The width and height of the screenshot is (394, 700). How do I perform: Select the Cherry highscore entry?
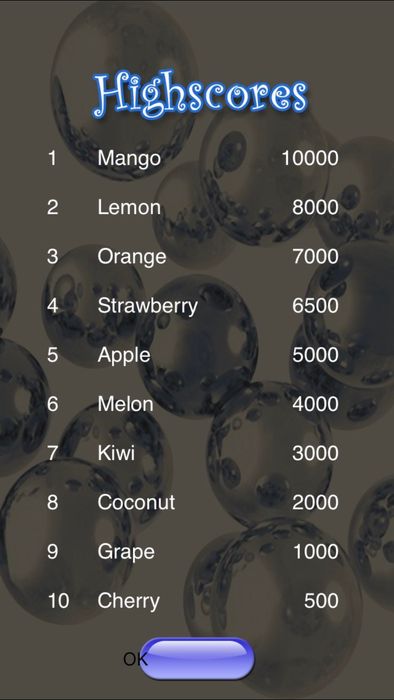coord(129,601)
